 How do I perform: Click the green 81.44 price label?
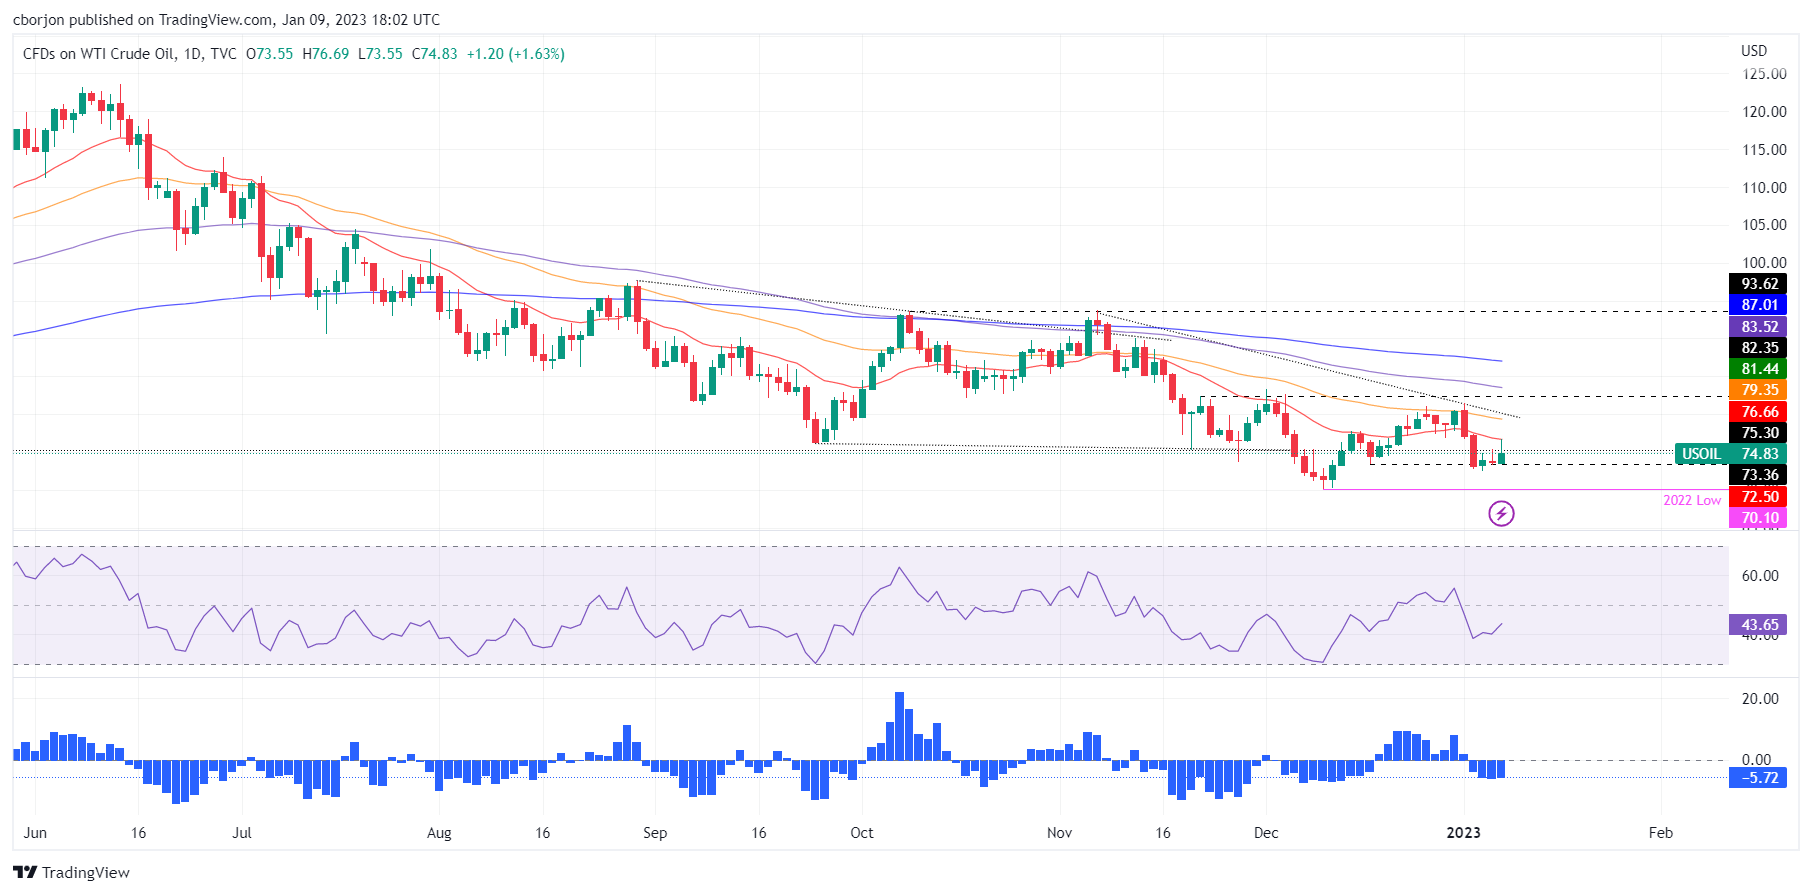click(1759, 369)
